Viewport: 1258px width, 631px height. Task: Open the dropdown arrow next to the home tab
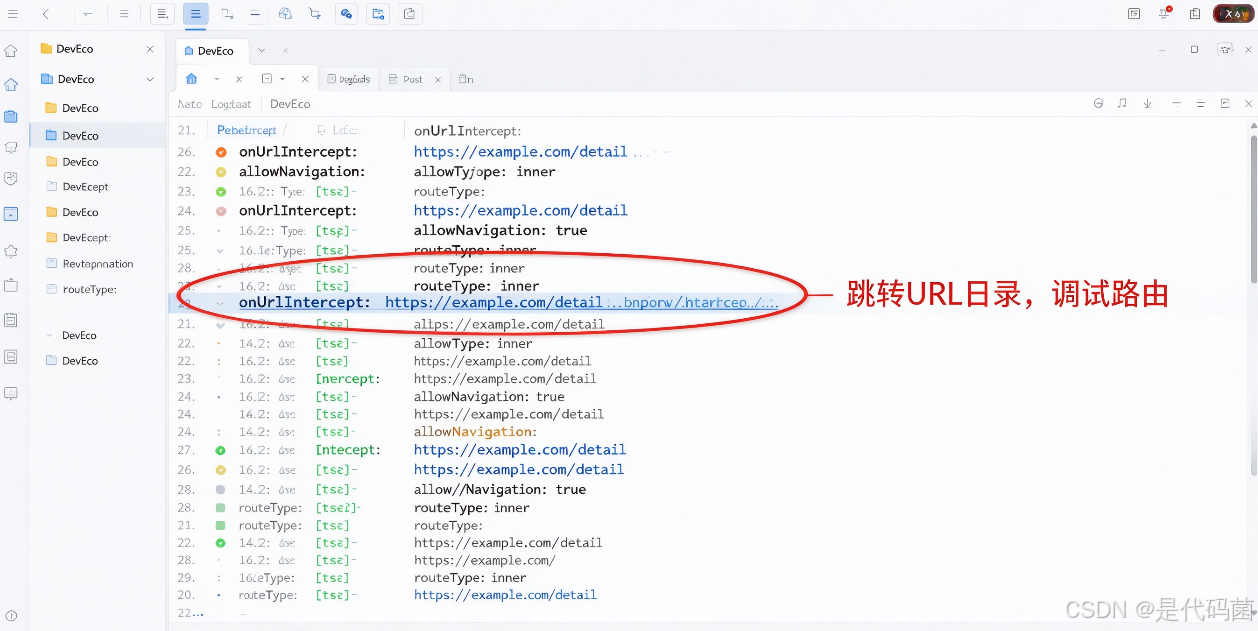click(216, 79)
